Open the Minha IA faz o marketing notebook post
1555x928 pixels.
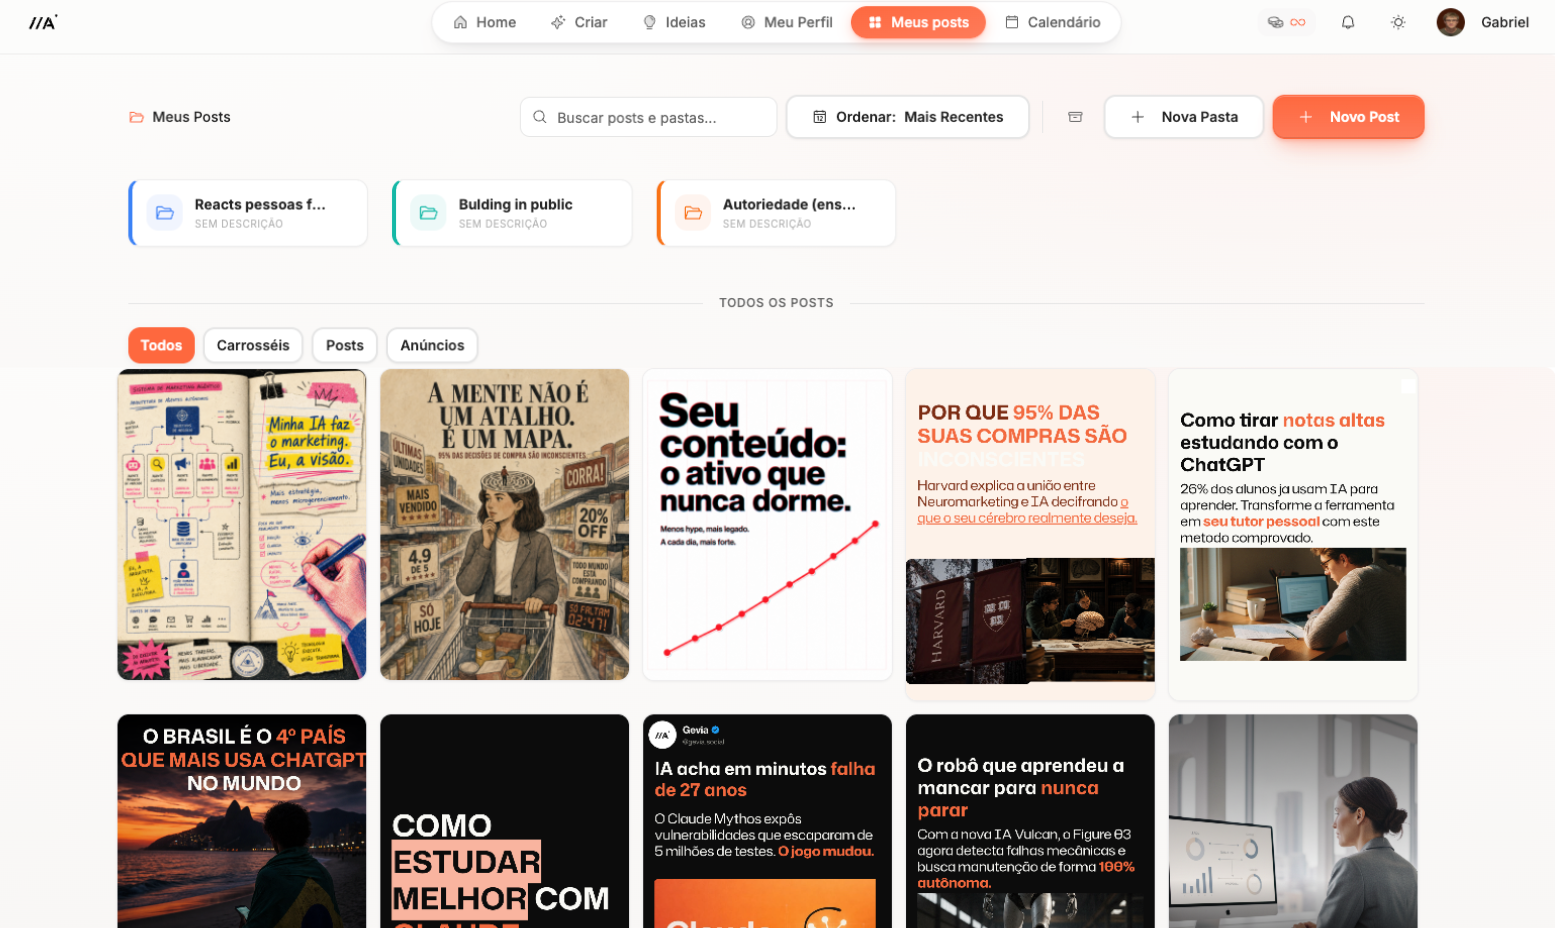242,525
